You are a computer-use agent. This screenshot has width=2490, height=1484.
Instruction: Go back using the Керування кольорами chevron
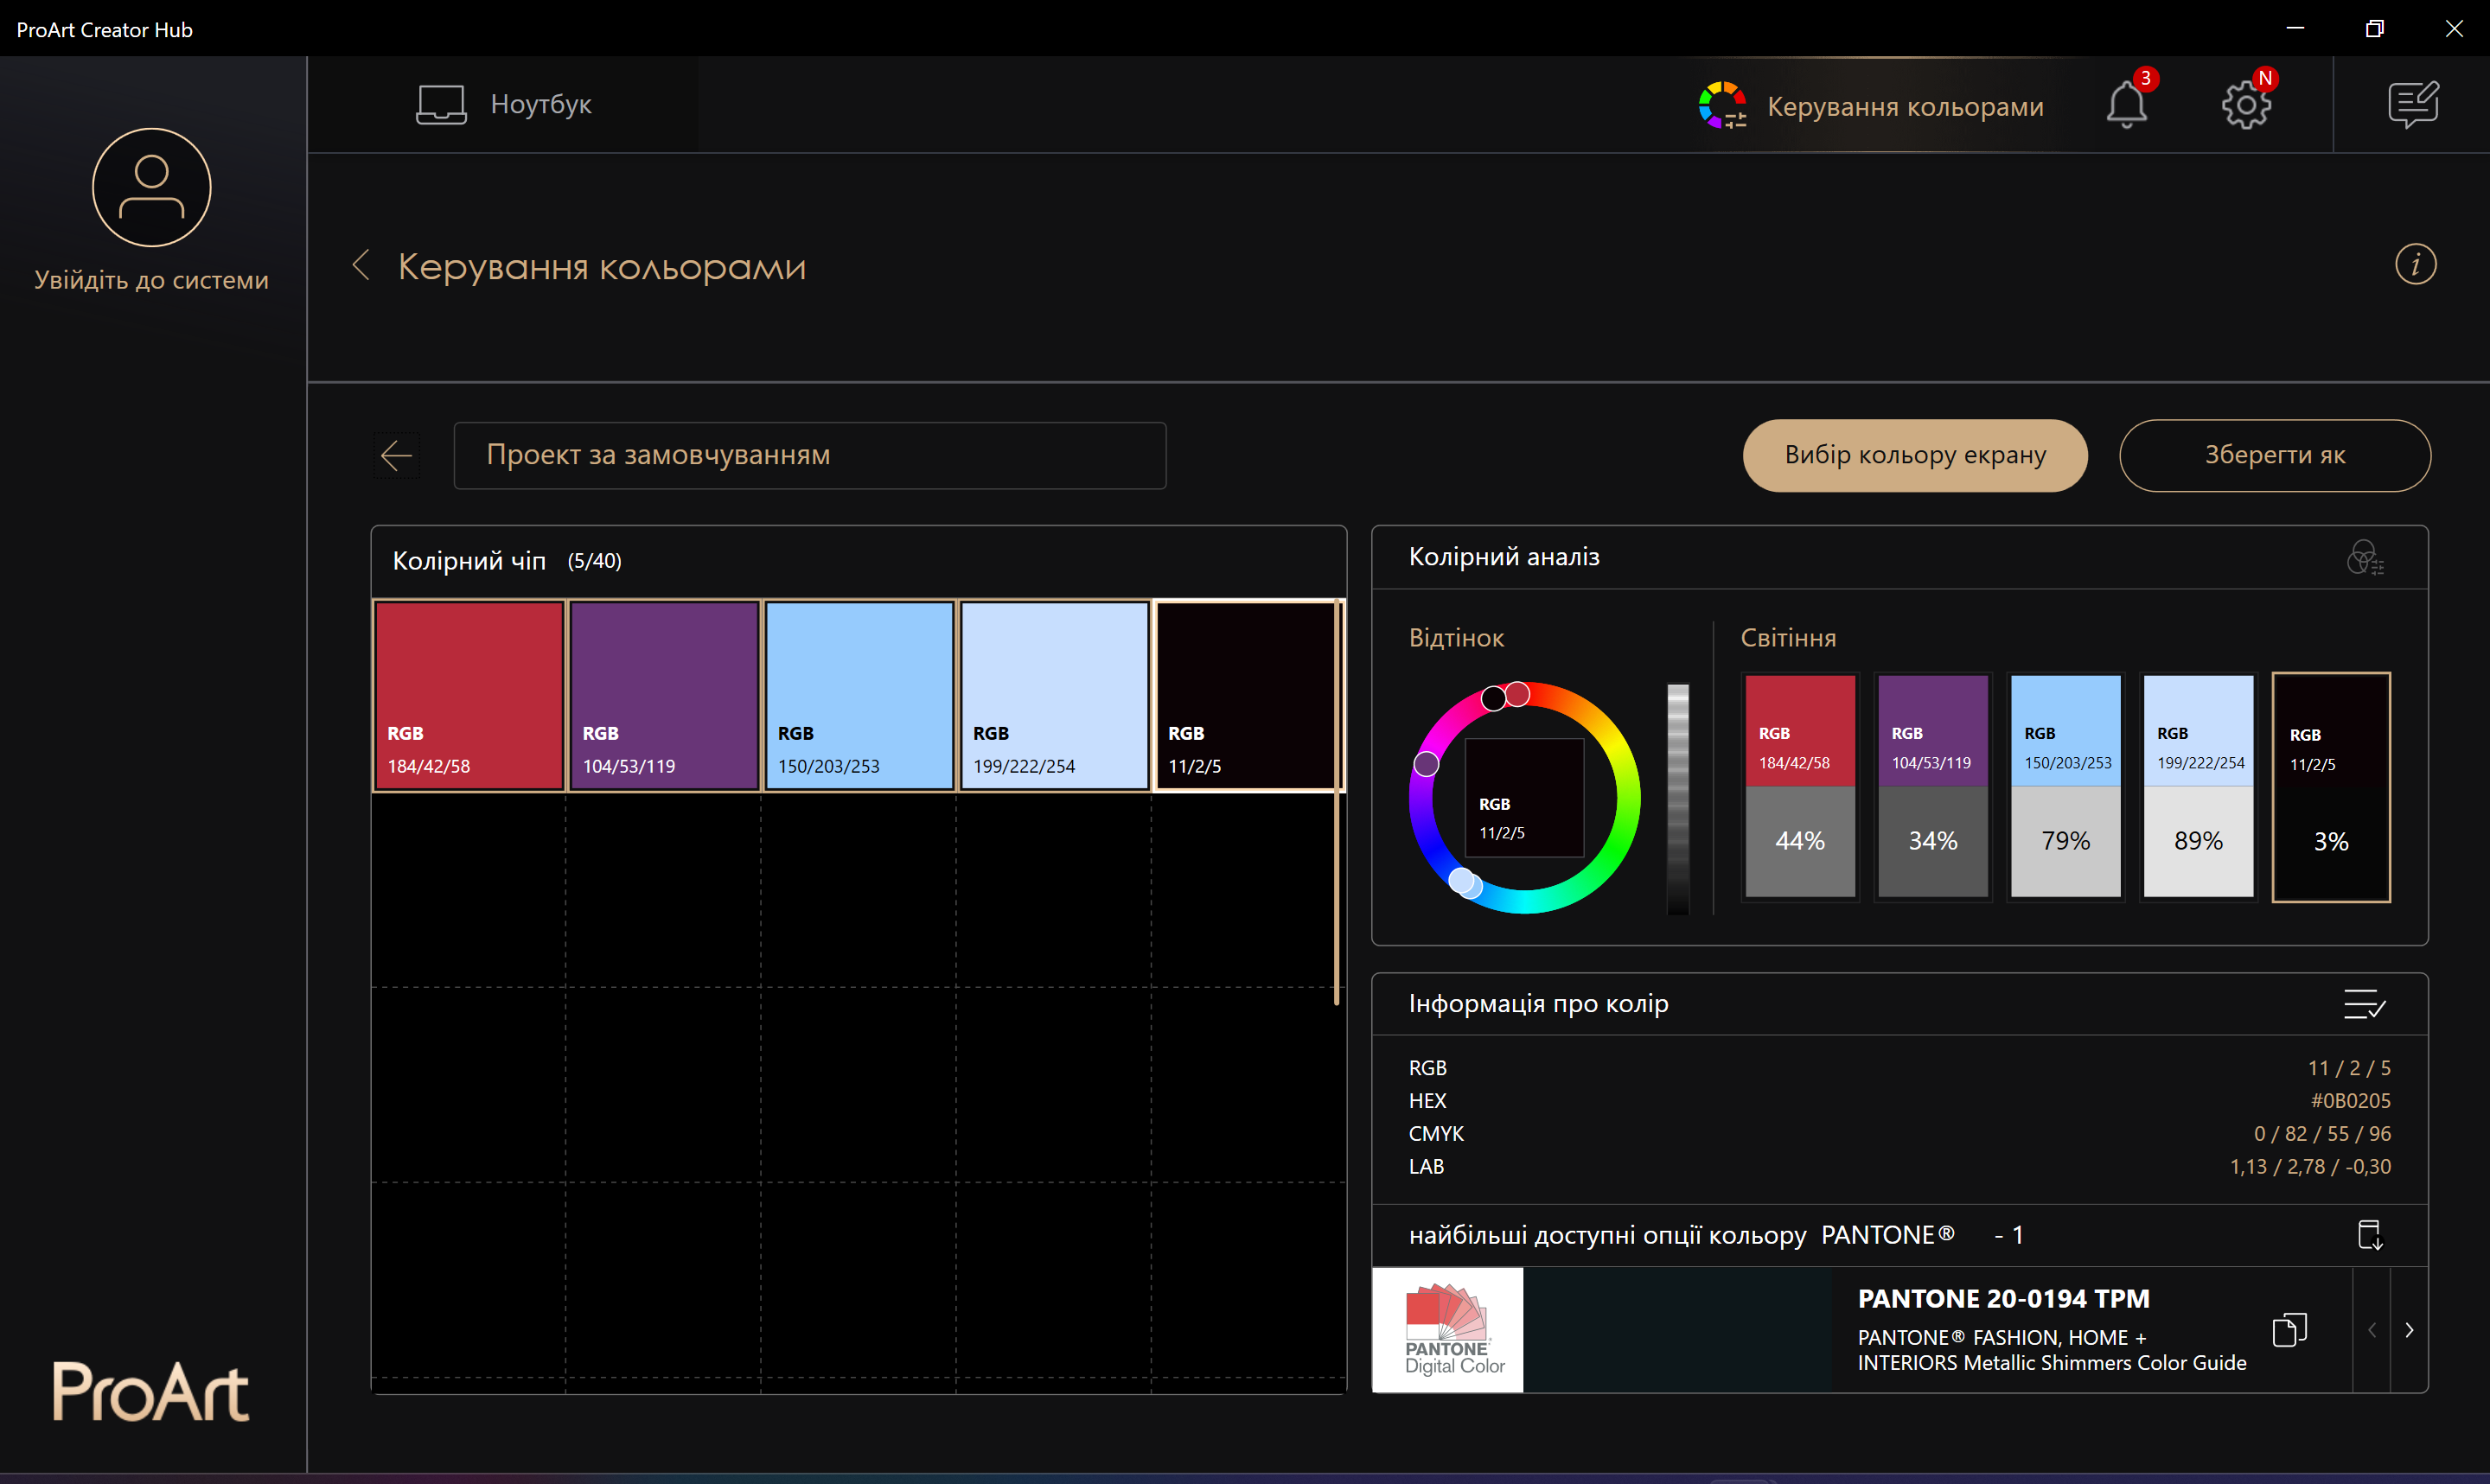(362, 266)
